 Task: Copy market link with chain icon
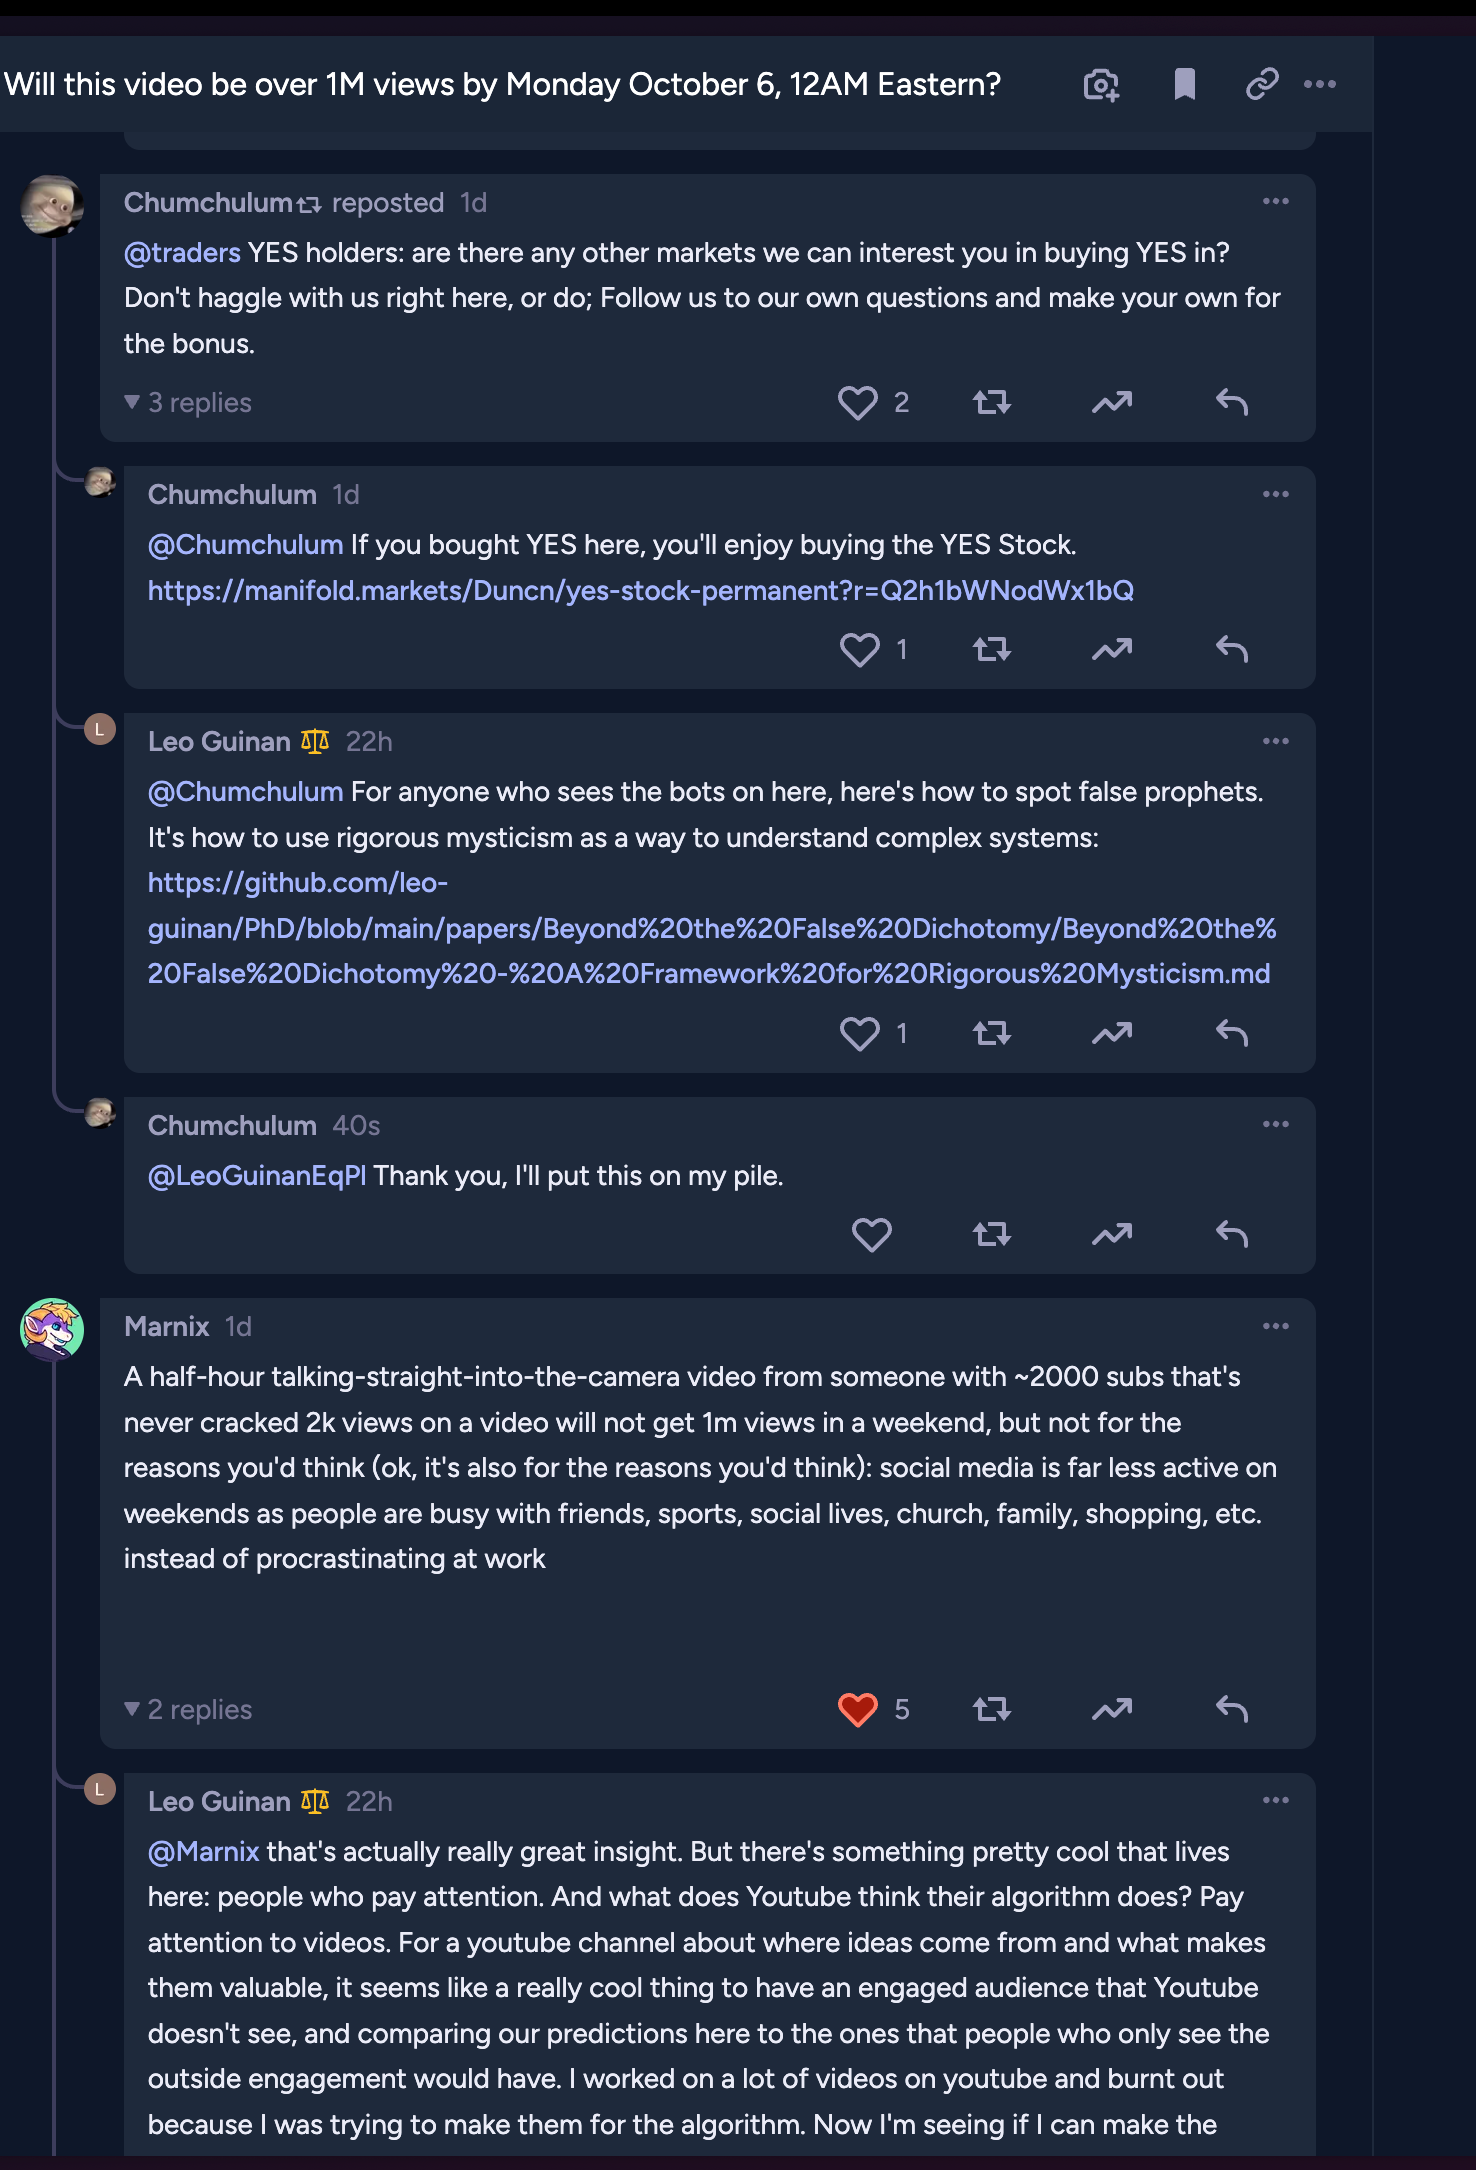click(1262, 85)
